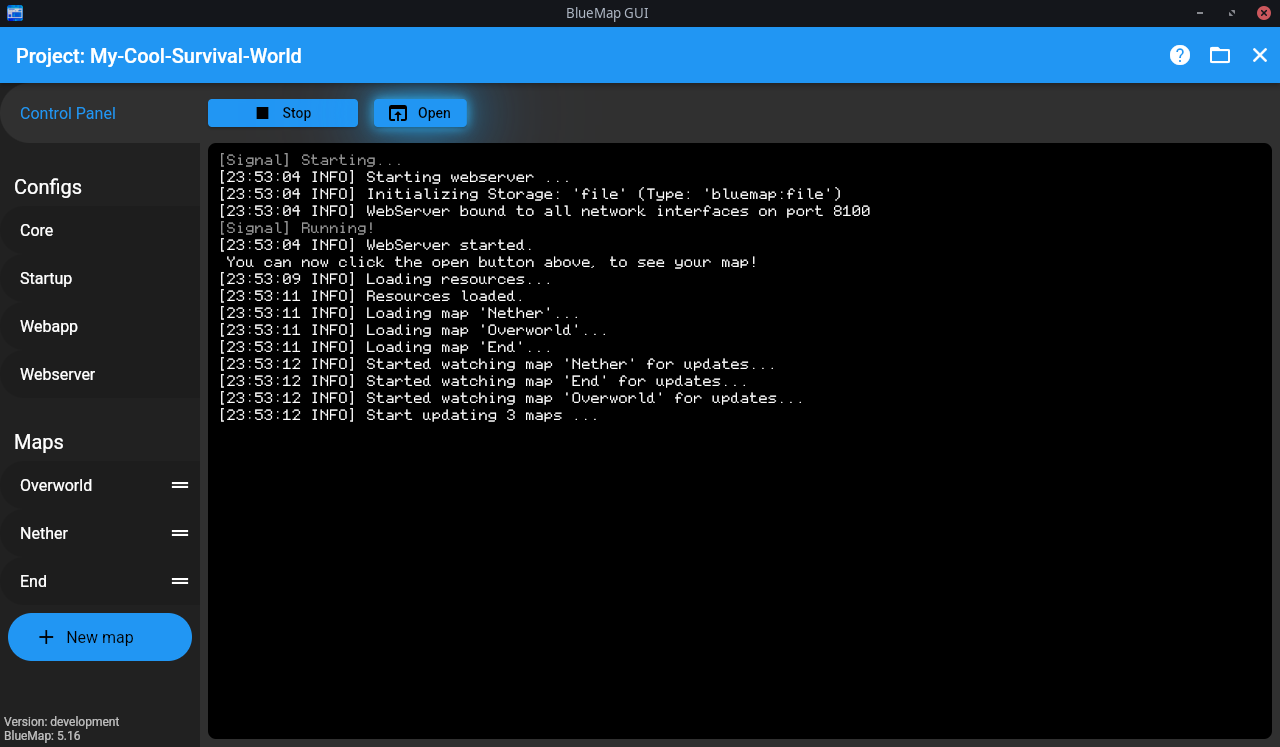
Task: Open the End map options menu
Action: [x=180, y=581]
